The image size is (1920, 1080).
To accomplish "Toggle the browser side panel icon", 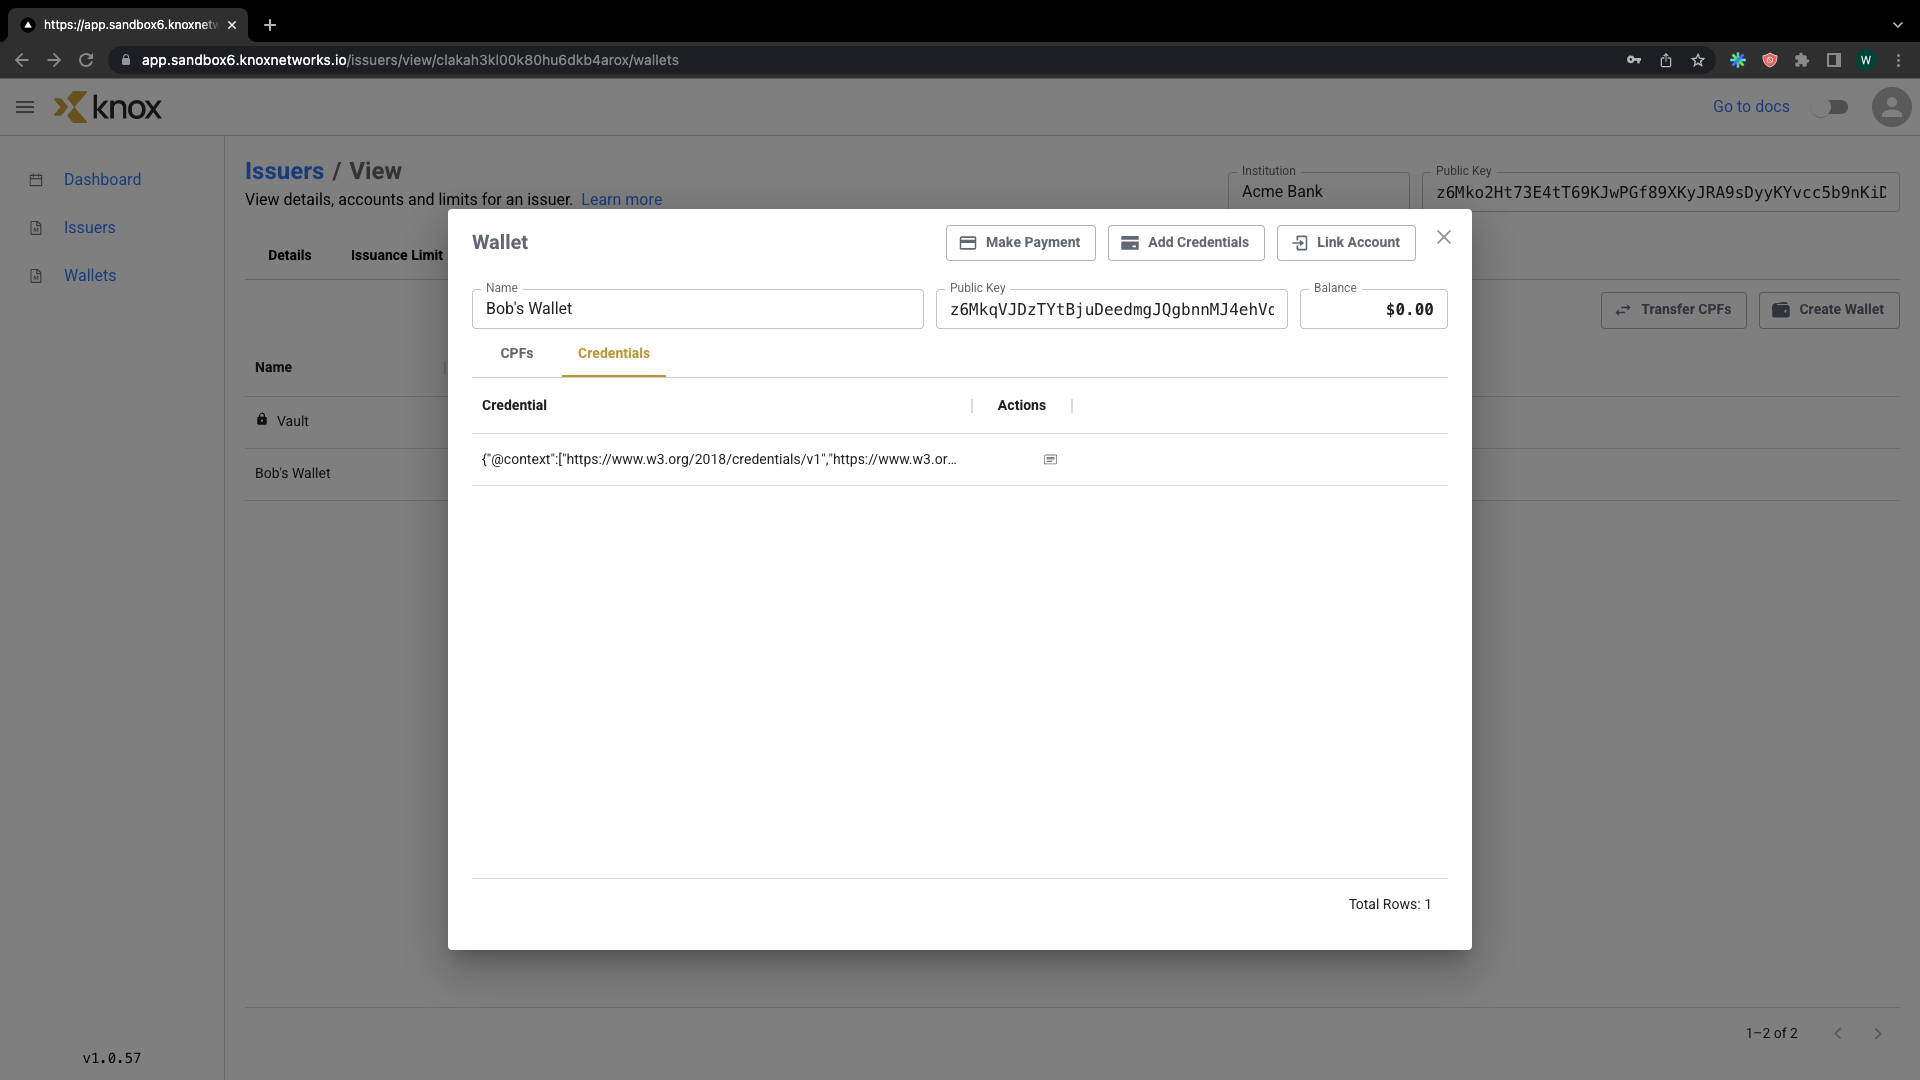I will pyautogui.click(x=1834, y=60).
